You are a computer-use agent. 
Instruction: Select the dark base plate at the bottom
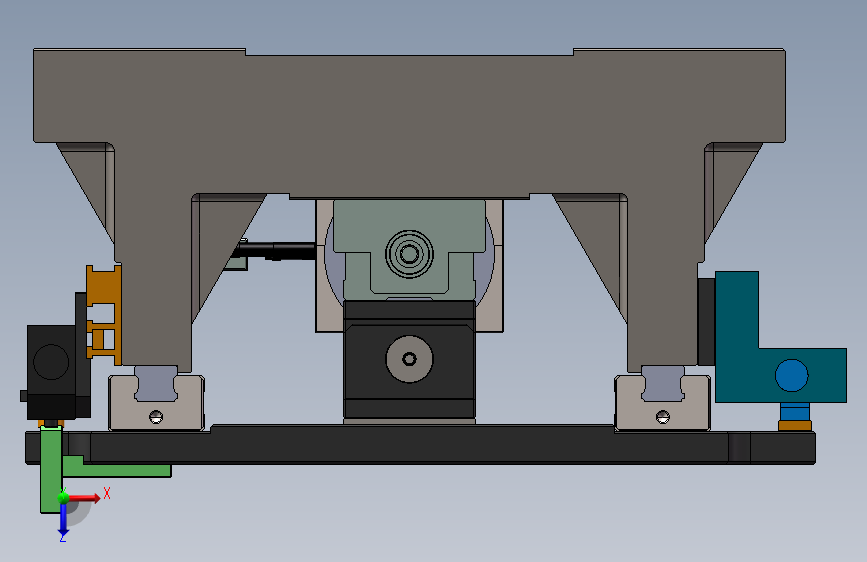point(420,445)
